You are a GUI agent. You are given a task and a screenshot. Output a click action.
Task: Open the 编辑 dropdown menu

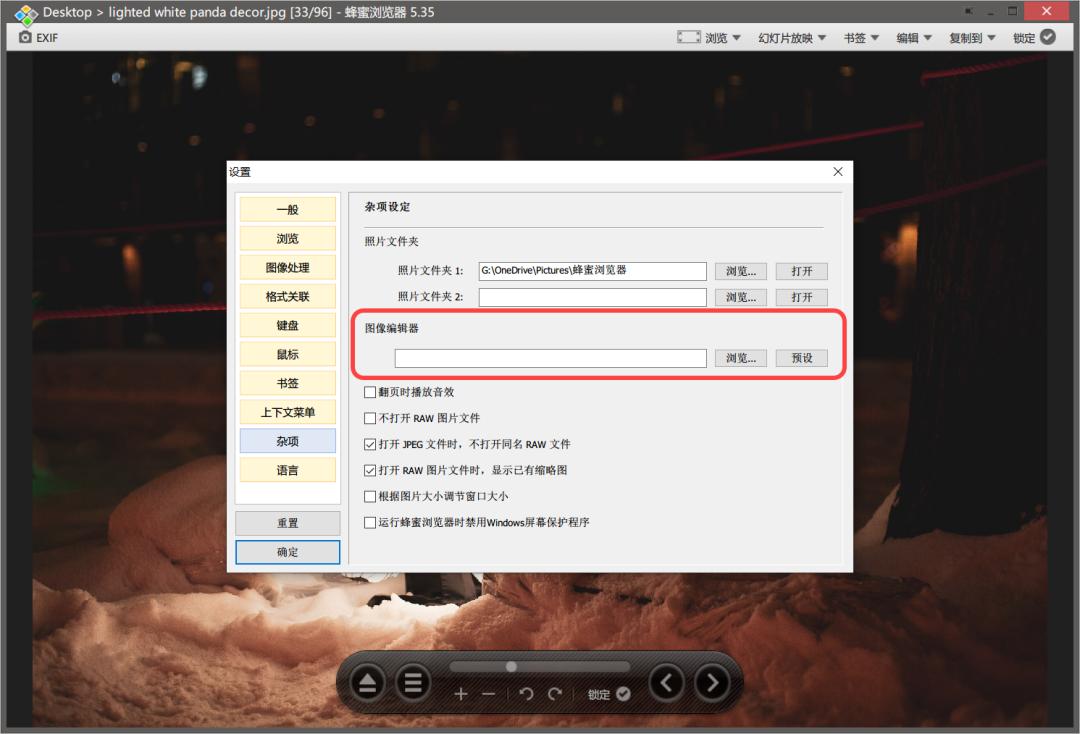coord(911,36)
